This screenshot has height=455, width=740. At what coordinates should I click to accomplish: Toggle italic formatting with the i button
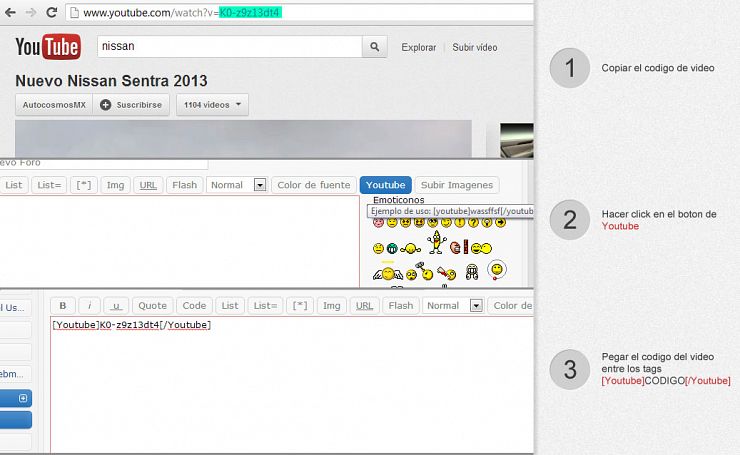coord(89,306)
